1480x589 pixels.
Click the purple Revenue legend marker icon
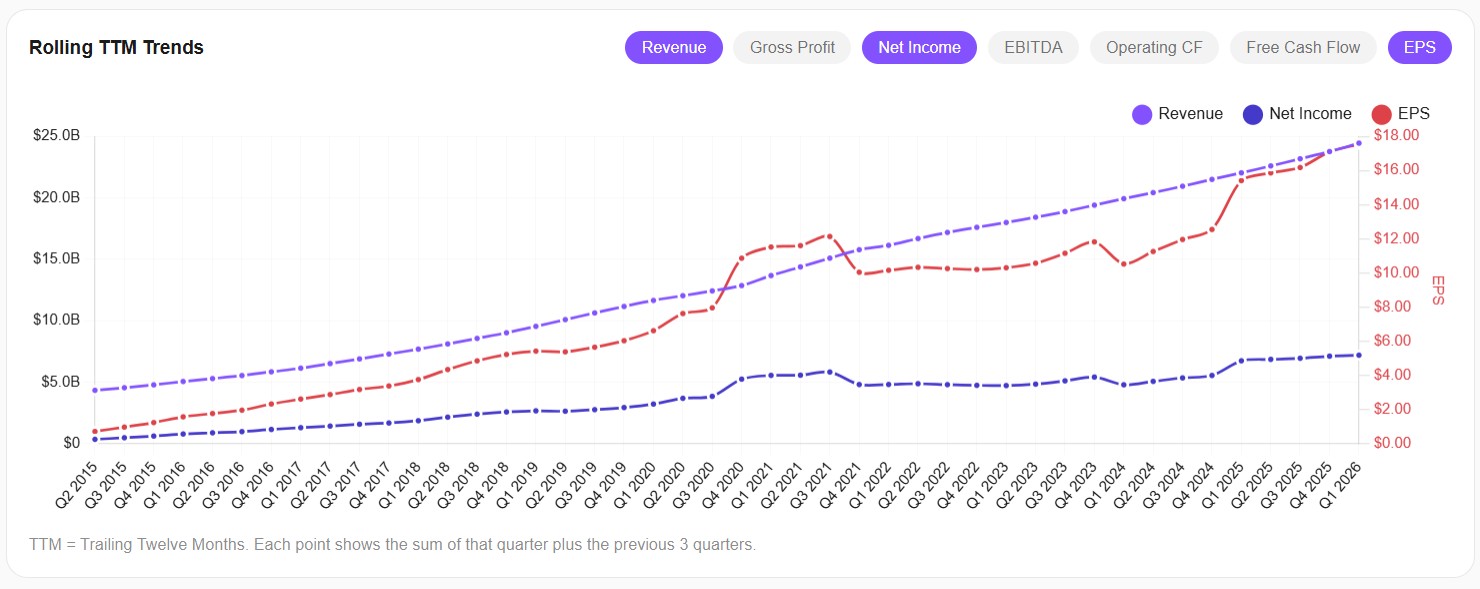[x=1141, y=113]
